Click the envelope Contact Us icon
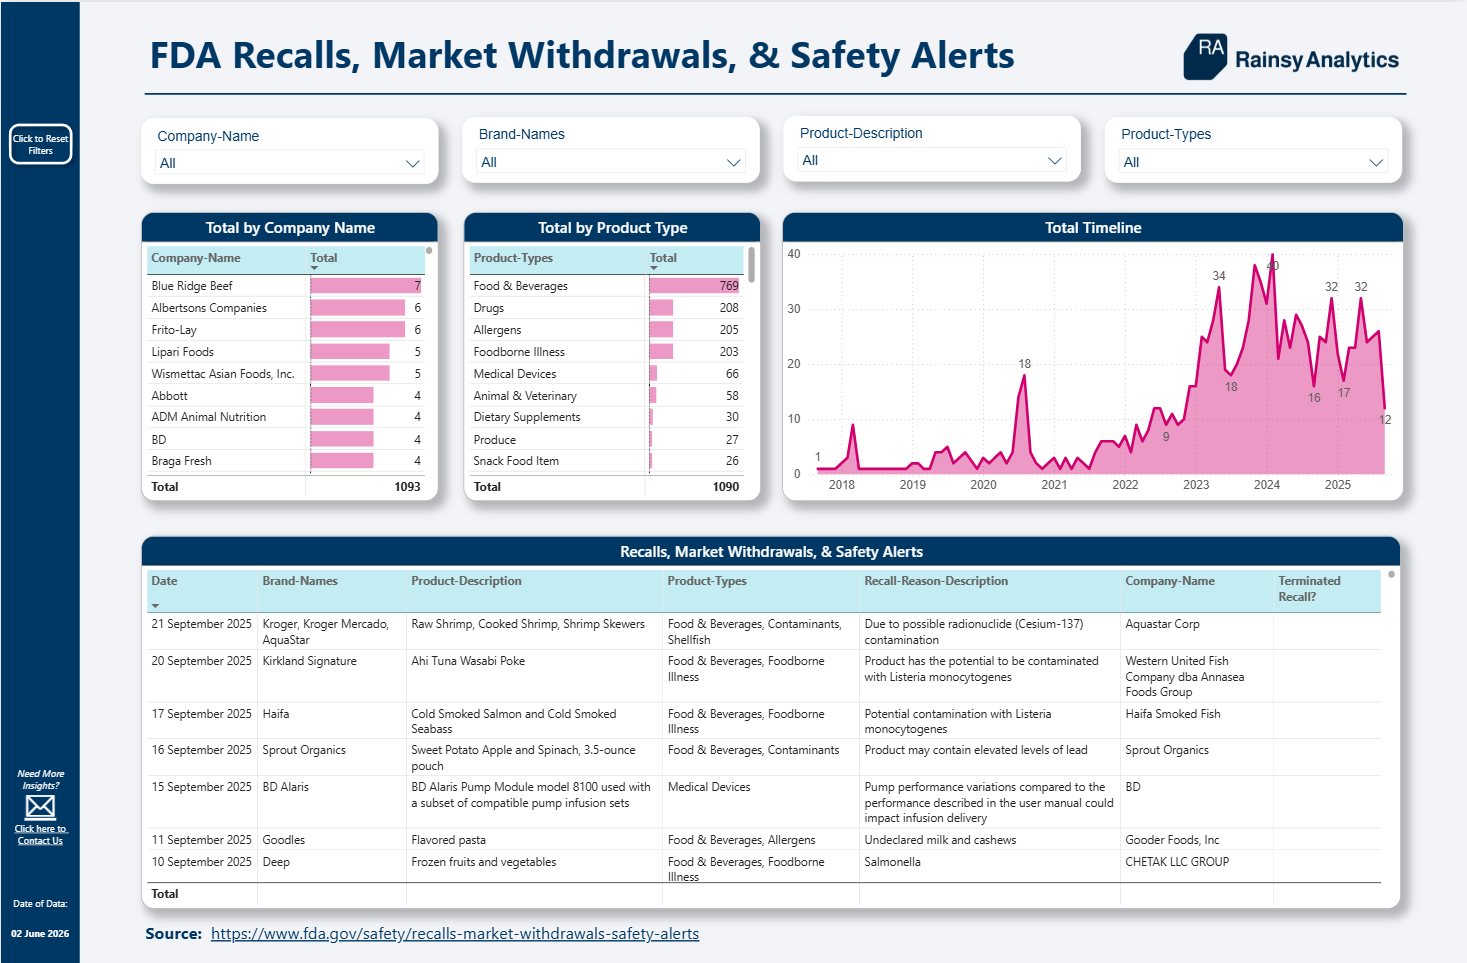Viewport: 1467px width, 963px height. [x=40, y=807]
